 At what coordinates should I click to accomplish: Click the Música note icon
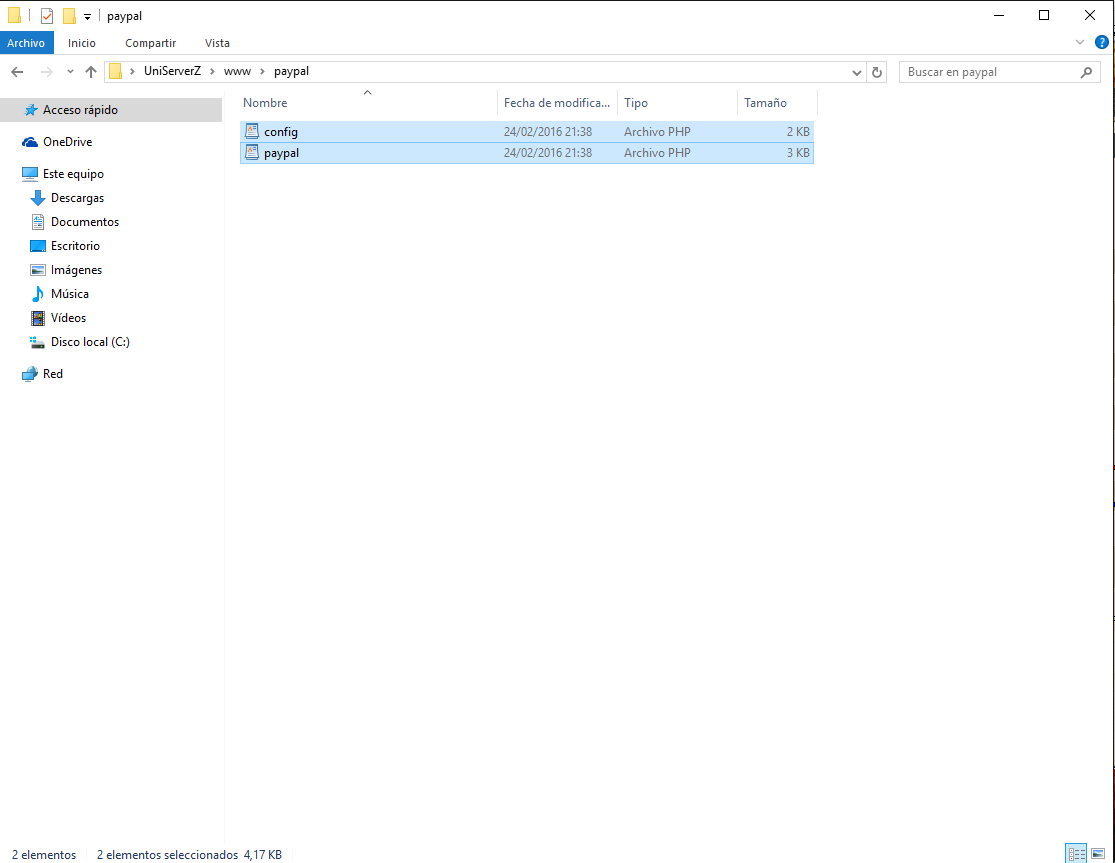pyautogui.click(x=38, y=294)
